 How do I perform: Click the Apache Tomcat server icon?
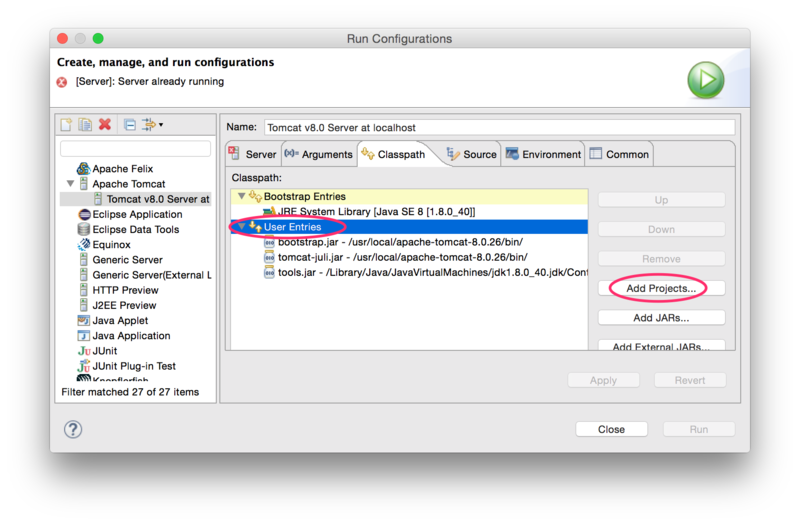pos(84,184)
